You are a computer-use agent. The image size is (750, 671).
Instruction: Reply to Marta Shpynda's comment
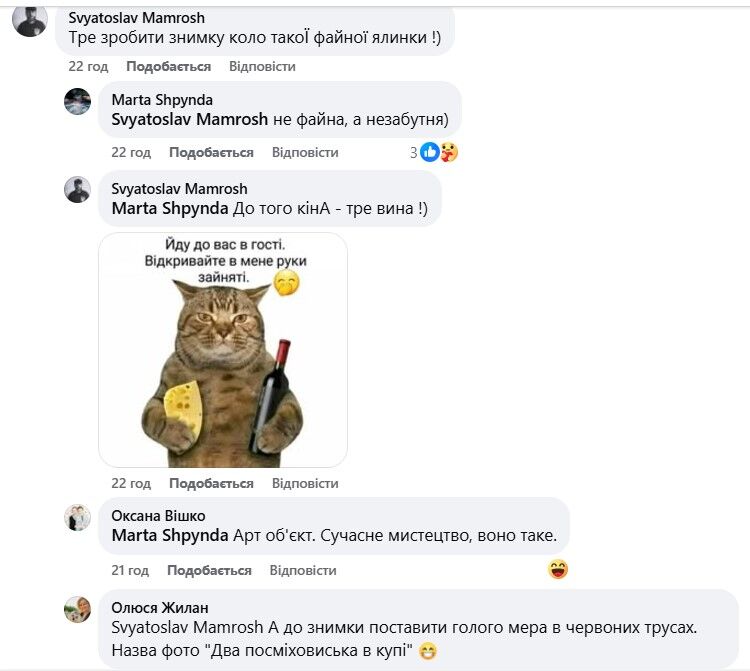point(305,152)
